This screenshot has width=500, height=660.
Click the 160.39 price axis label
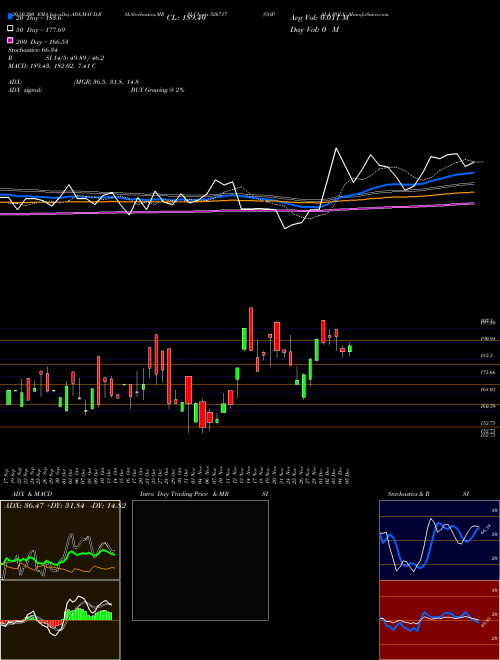pos(487,406)
